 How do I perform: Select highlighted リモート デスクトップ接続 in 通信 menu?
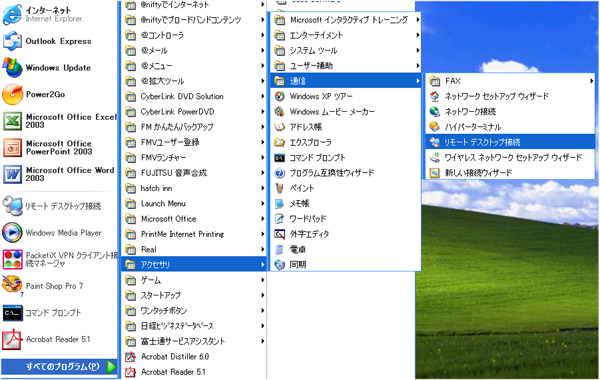click(510, 142)
